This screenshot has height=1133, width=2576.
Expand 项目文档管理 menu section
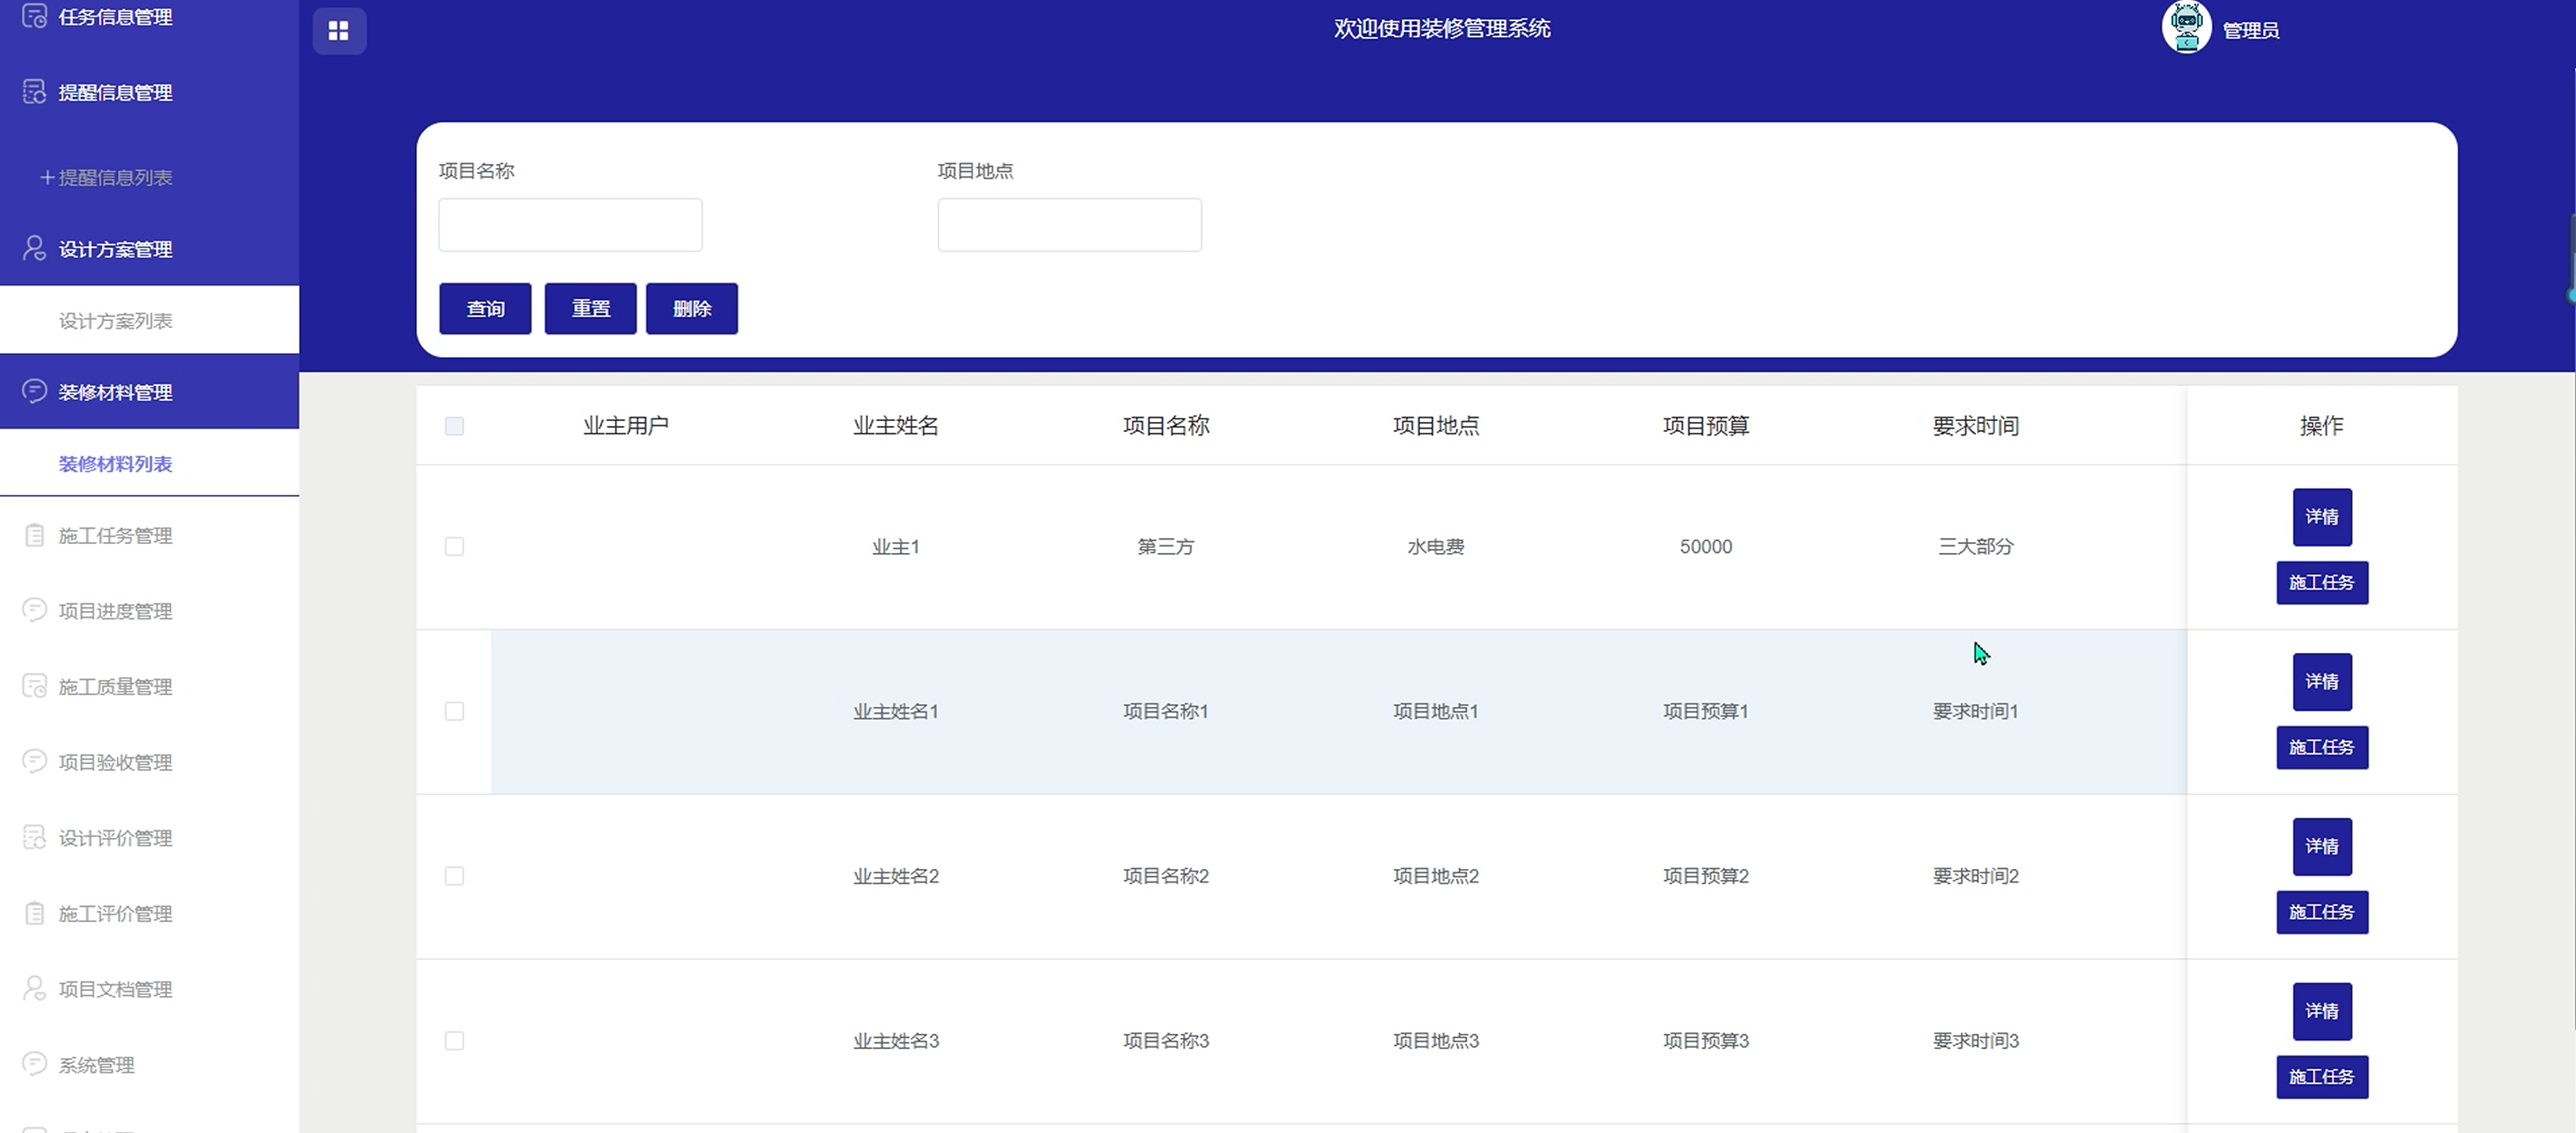click(115, 989)
